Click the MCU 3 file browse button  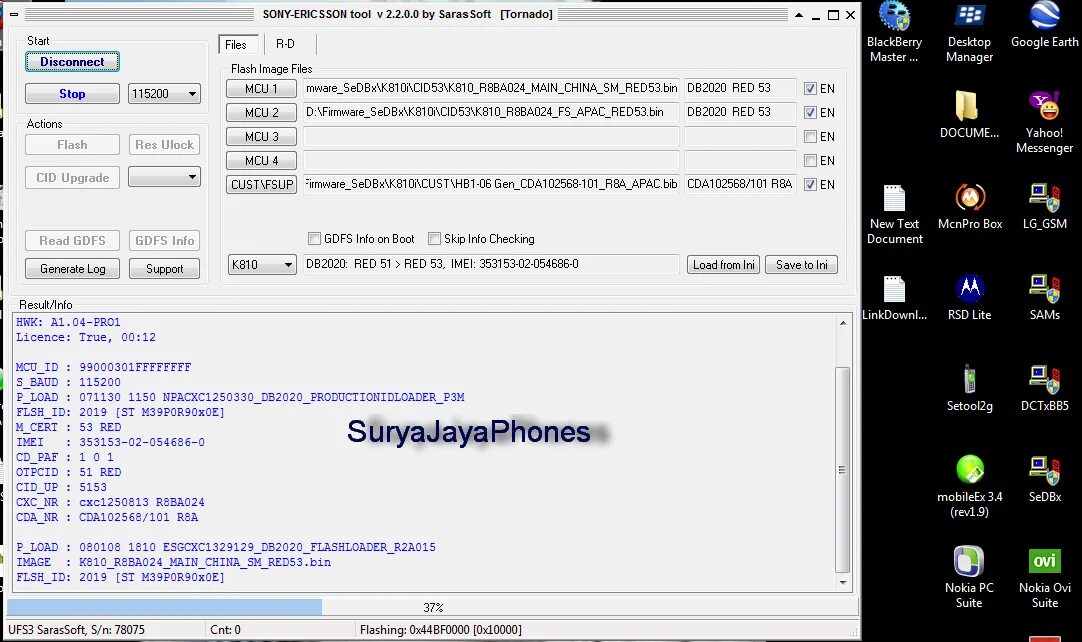pyautogui.click(x=262, y=137)
